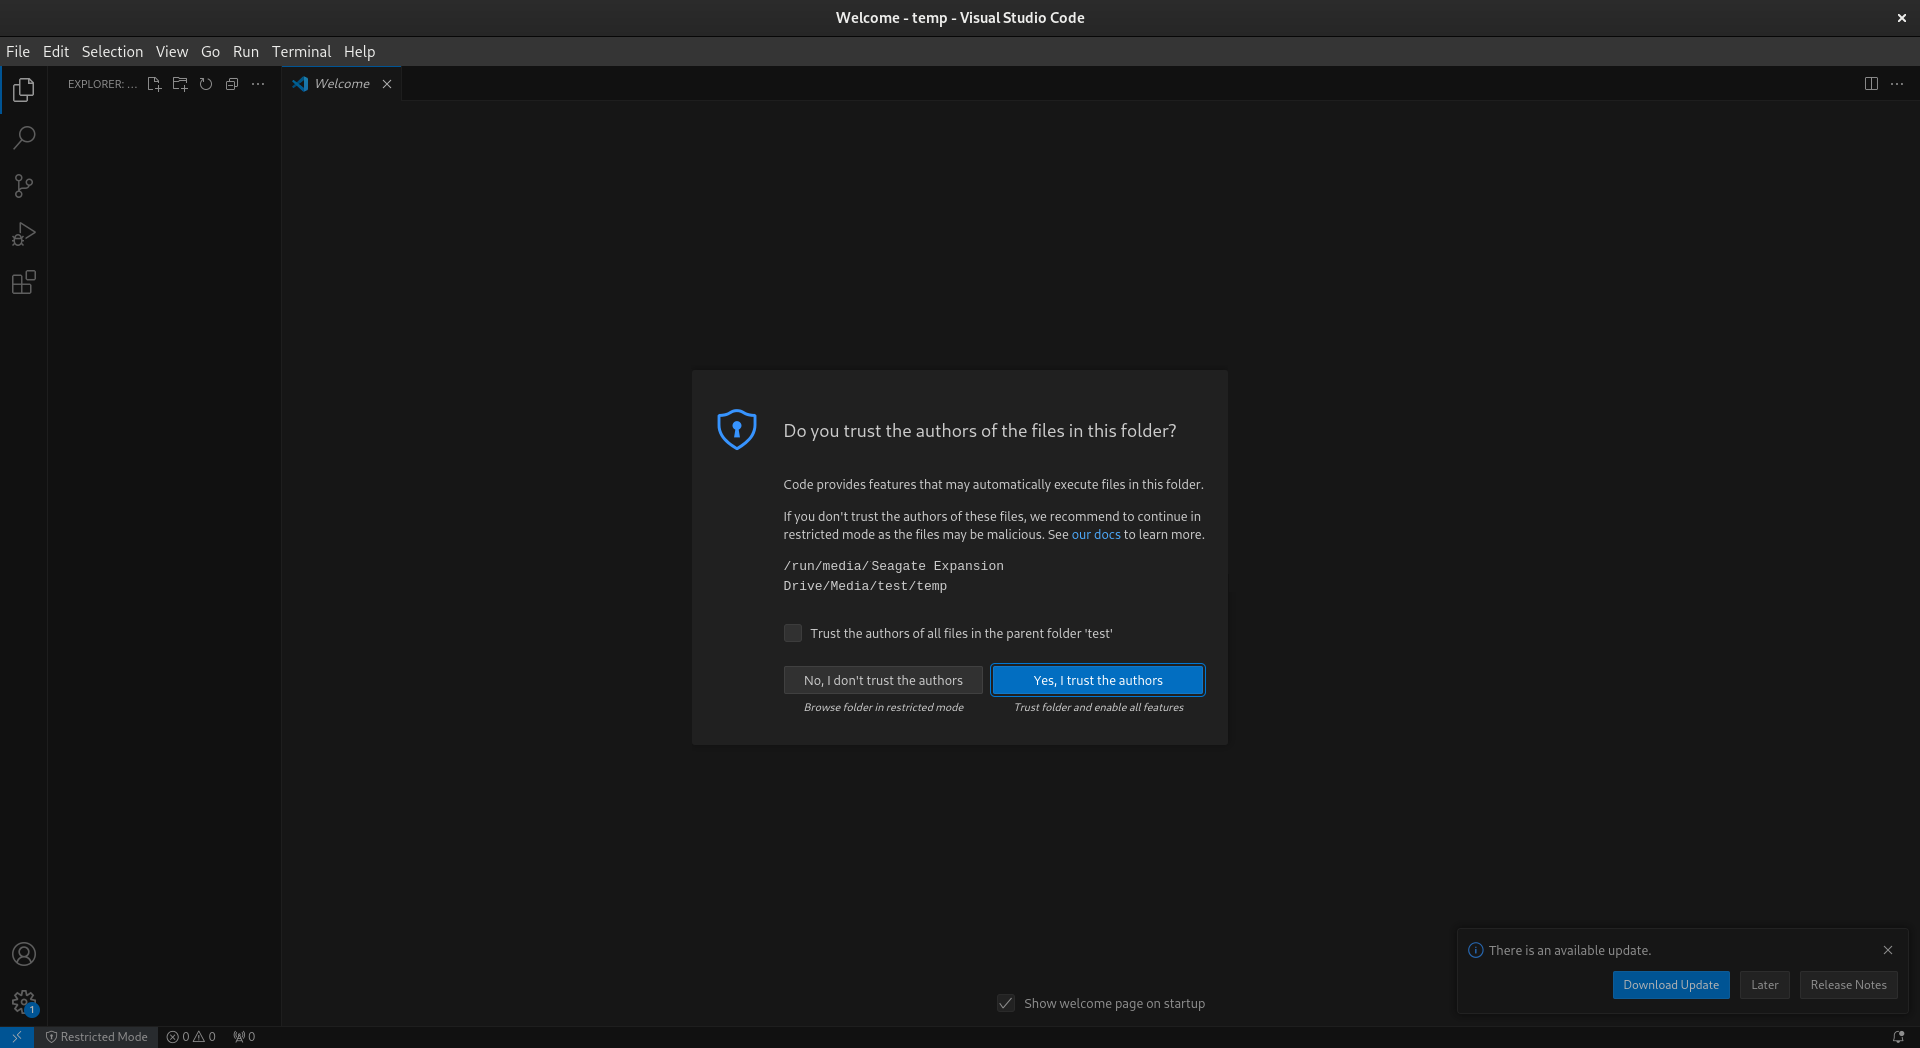Close the Welcome tab
The image size is (1920, 1048).
coord(387,84)
